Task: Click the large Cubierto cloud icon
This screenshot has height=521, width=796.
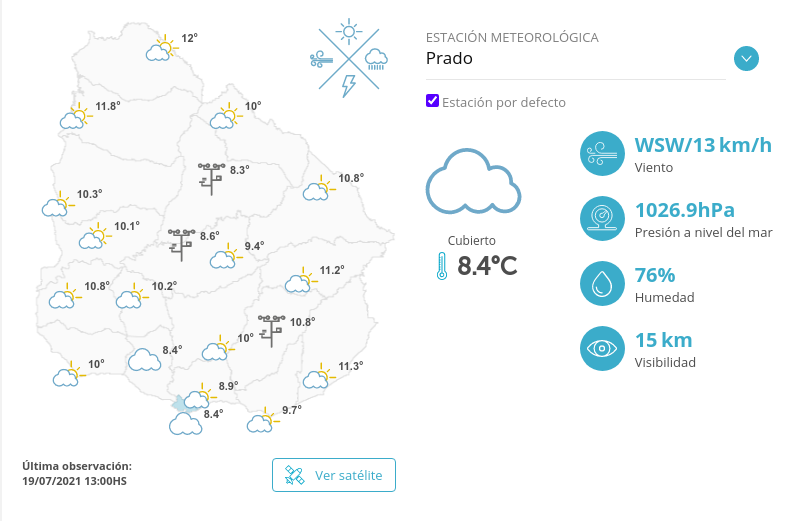Action: coord(472,182)
